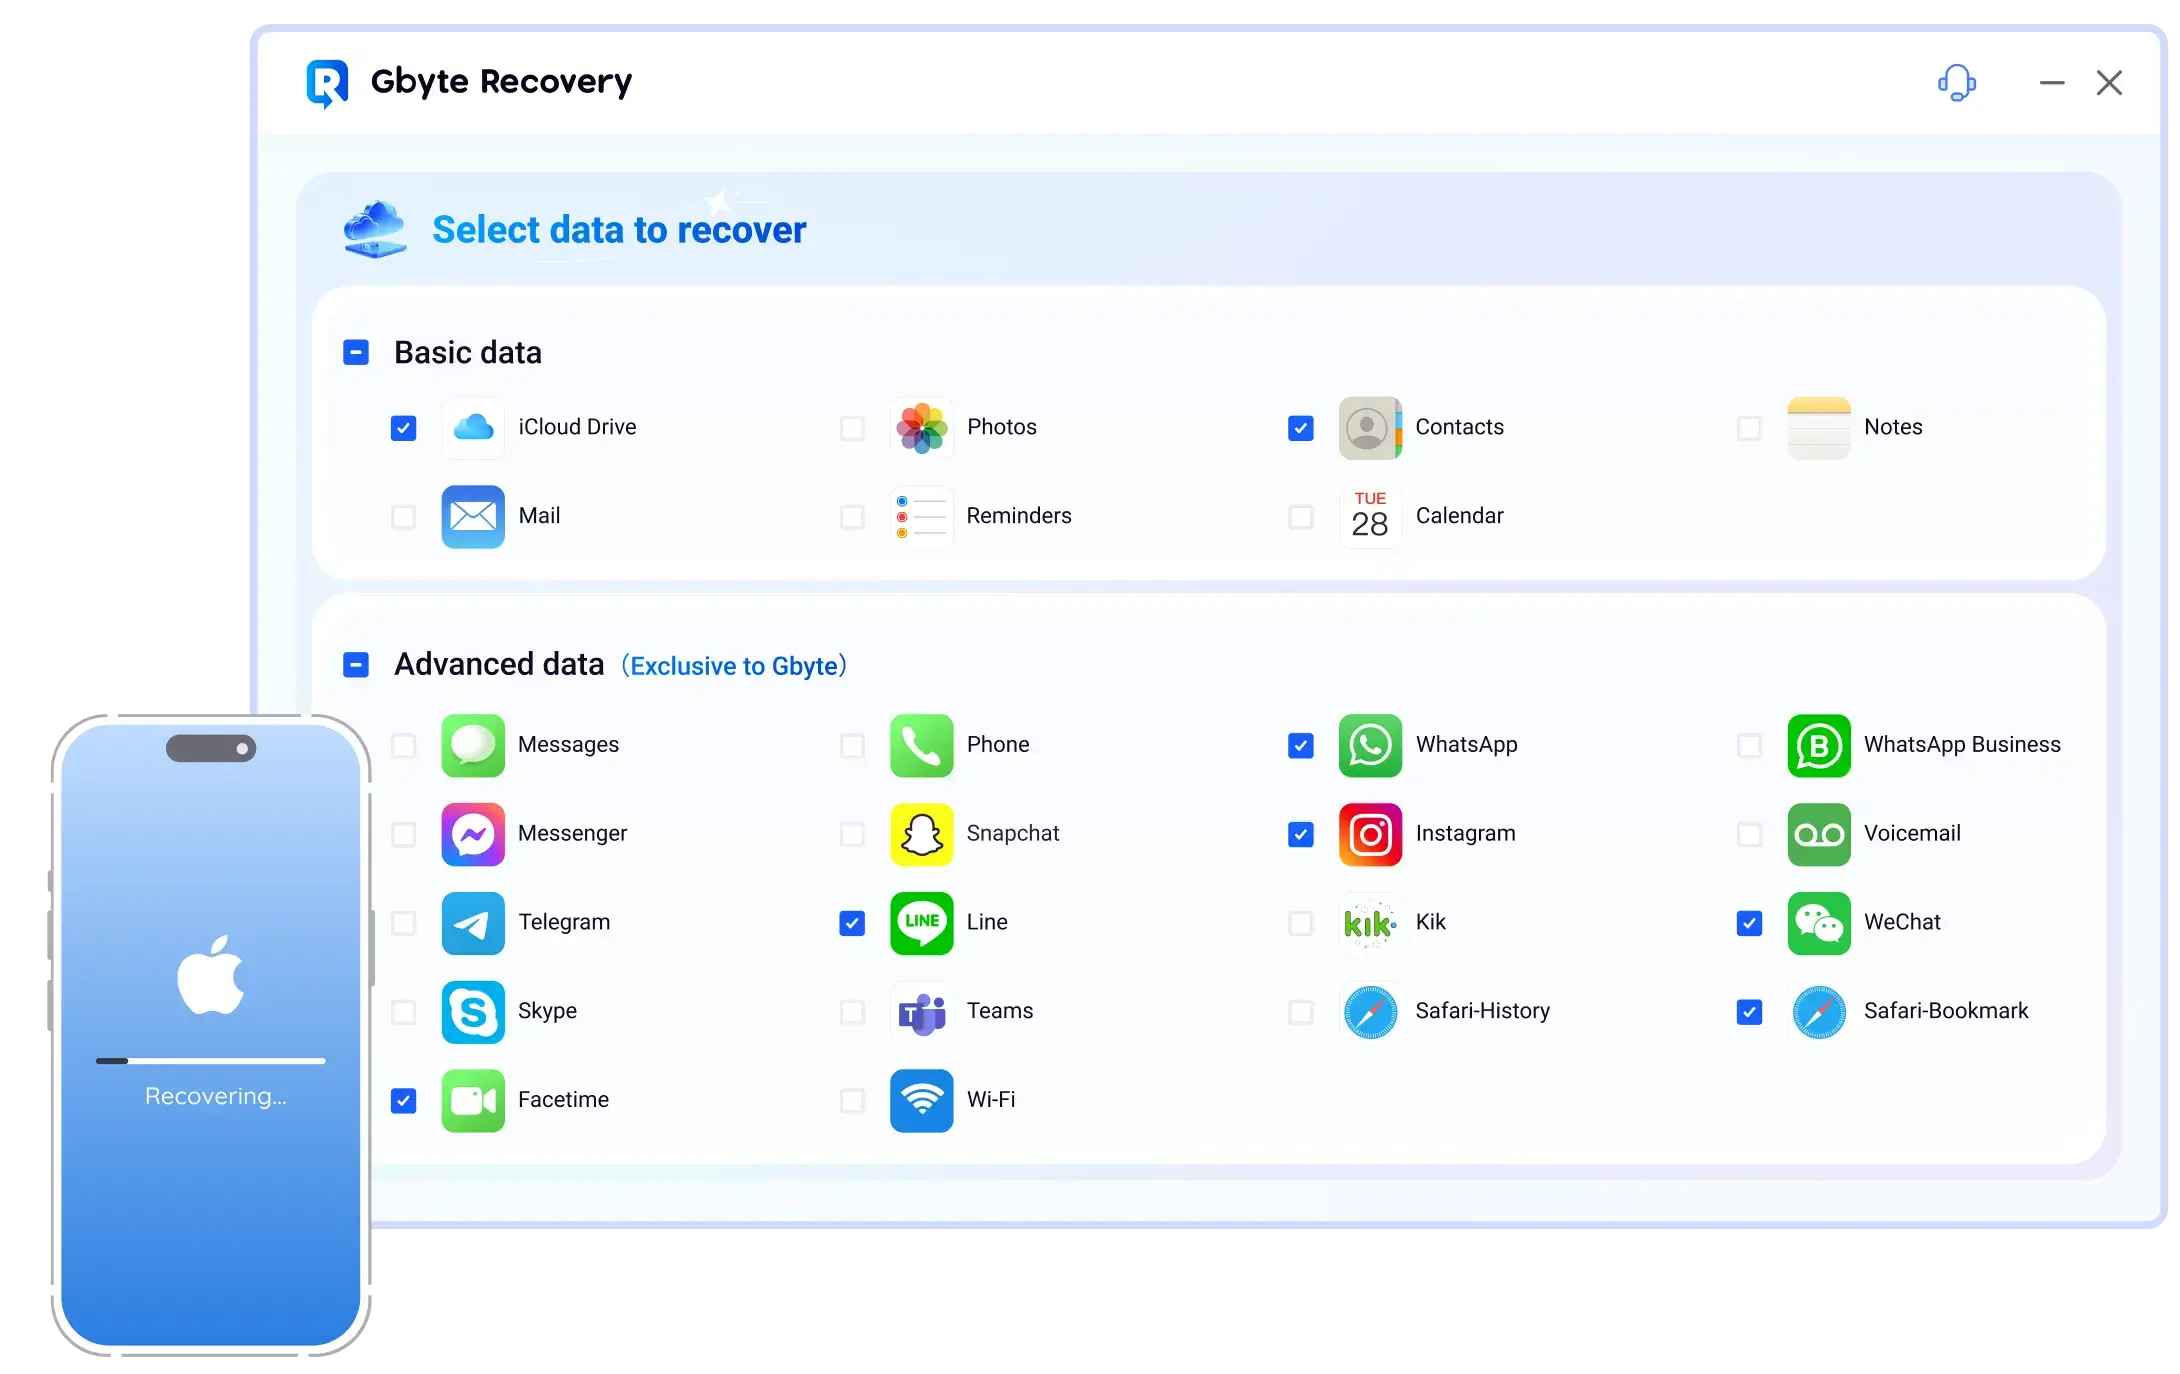2180x1374 pixels.
Task: Select the WhatsApp icon
Action: 1370,746
